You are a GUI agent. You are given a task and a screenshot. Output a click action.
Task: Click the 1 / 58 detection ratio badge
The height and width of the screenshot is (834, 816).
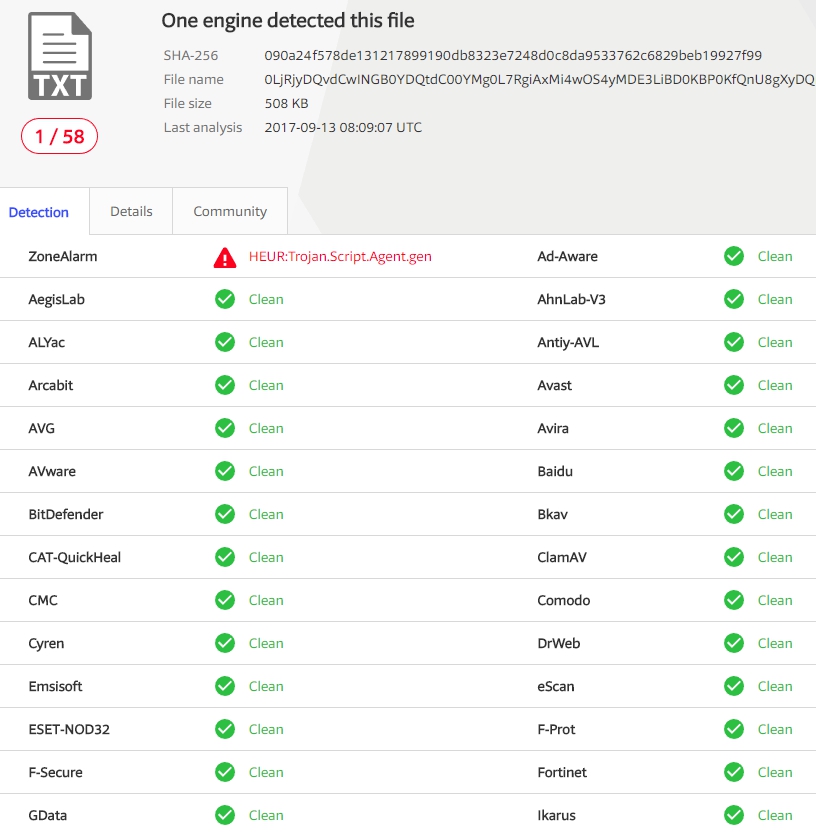[60, 136]
